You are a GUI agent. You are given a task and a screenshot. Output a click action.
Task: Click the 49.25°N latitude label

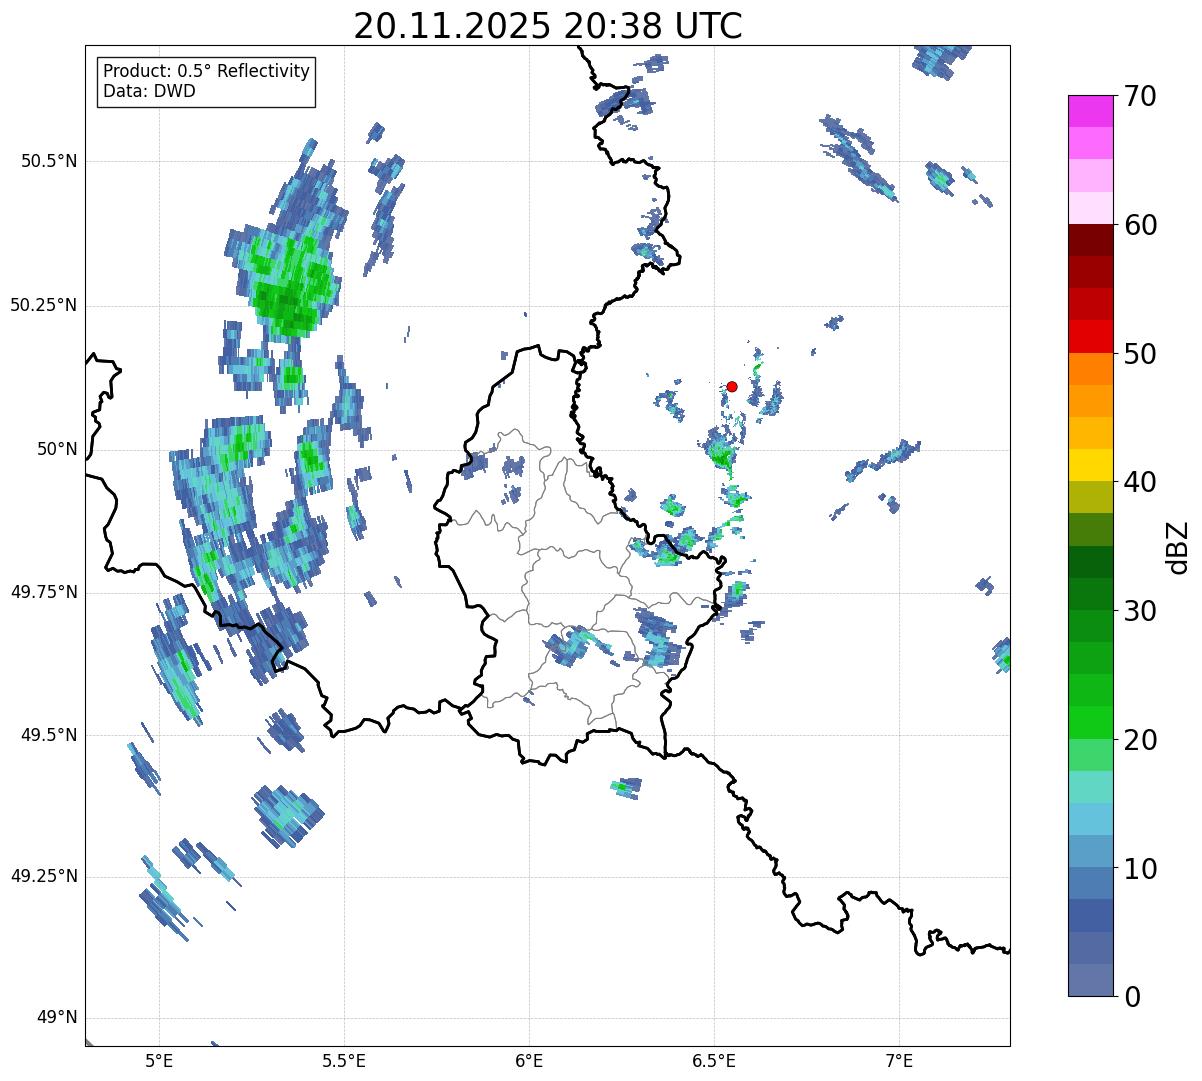[x=44, y=877]
